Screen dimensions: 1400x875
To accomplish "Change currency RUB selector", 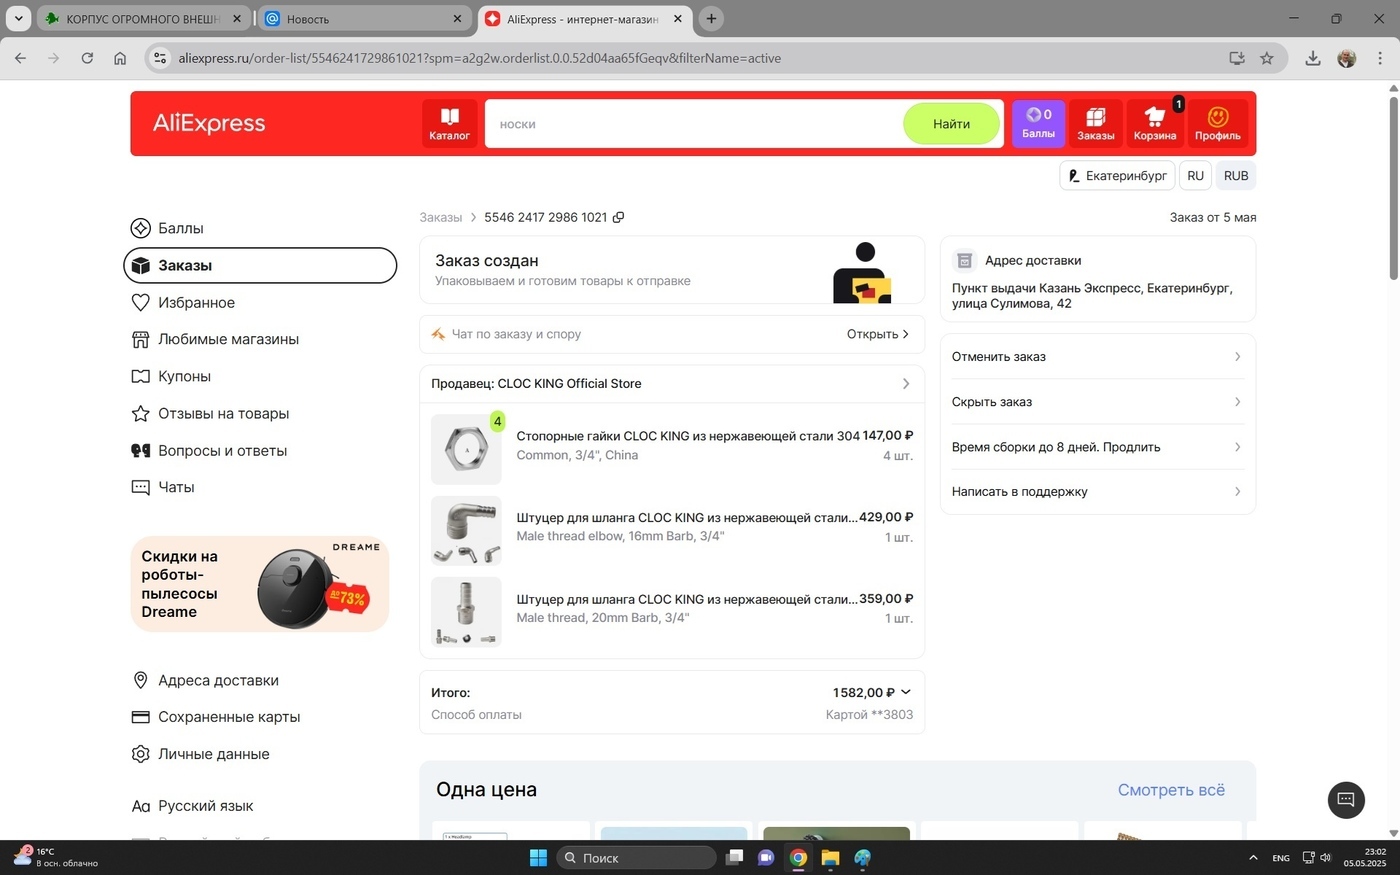I will pos(1236,175).
